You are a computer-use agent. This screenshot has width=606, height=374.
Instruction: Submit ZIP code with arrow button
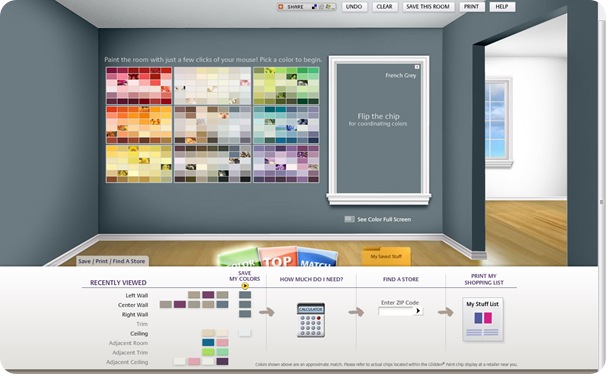click(418, 311)
